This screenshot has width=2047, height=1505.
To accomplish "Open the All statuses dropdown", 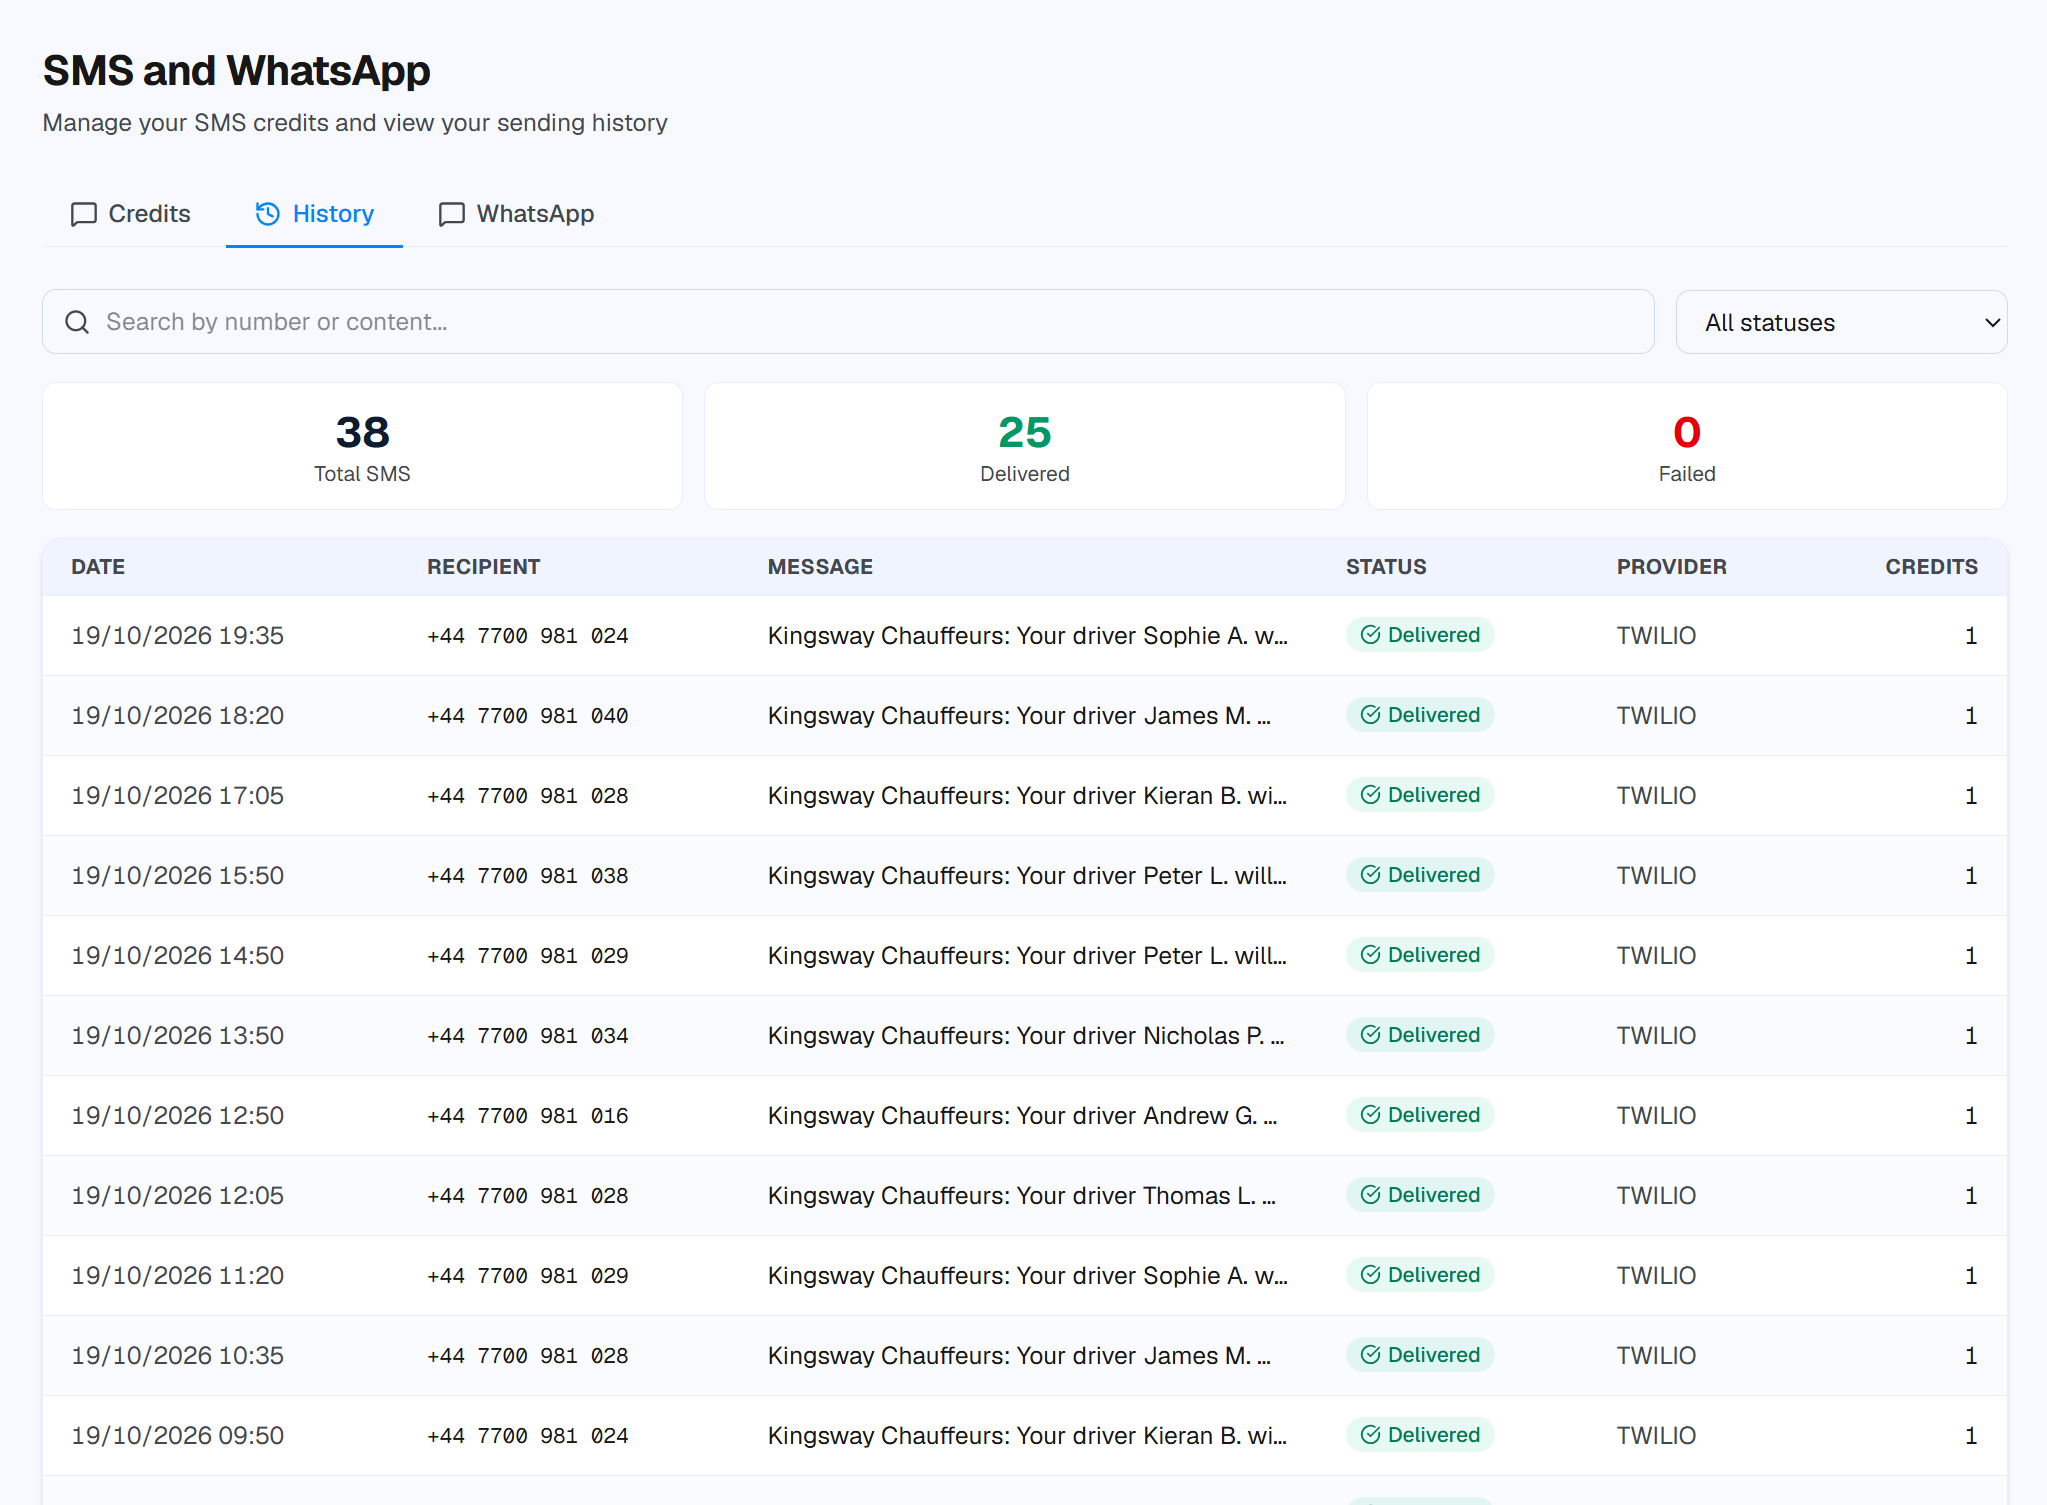I will pyautogui.click(x=1841, y=322).
